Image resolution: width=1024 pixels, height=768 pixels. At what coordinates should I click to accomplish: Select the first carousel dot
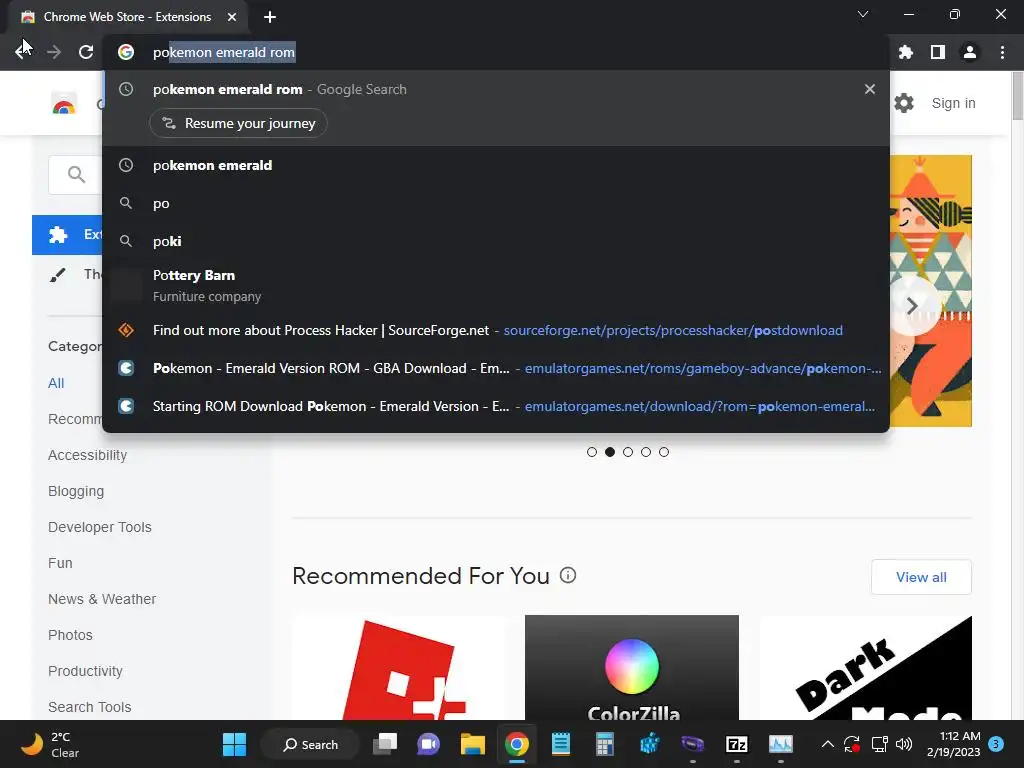point(592,452)
